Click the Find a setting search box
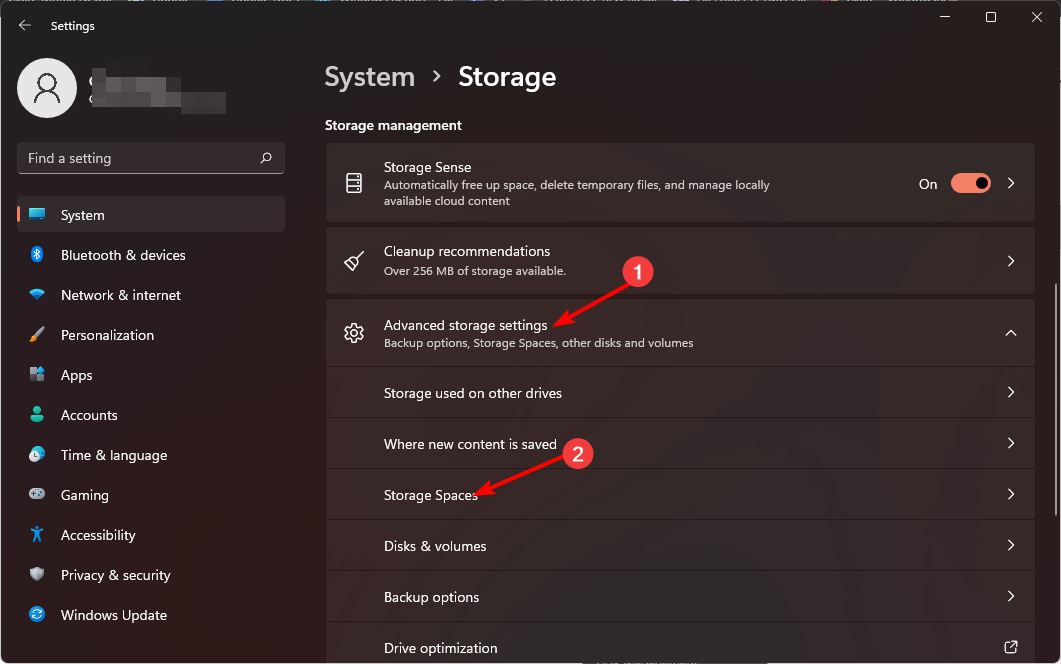1061x664 pixels. click(x=150, y=158)
